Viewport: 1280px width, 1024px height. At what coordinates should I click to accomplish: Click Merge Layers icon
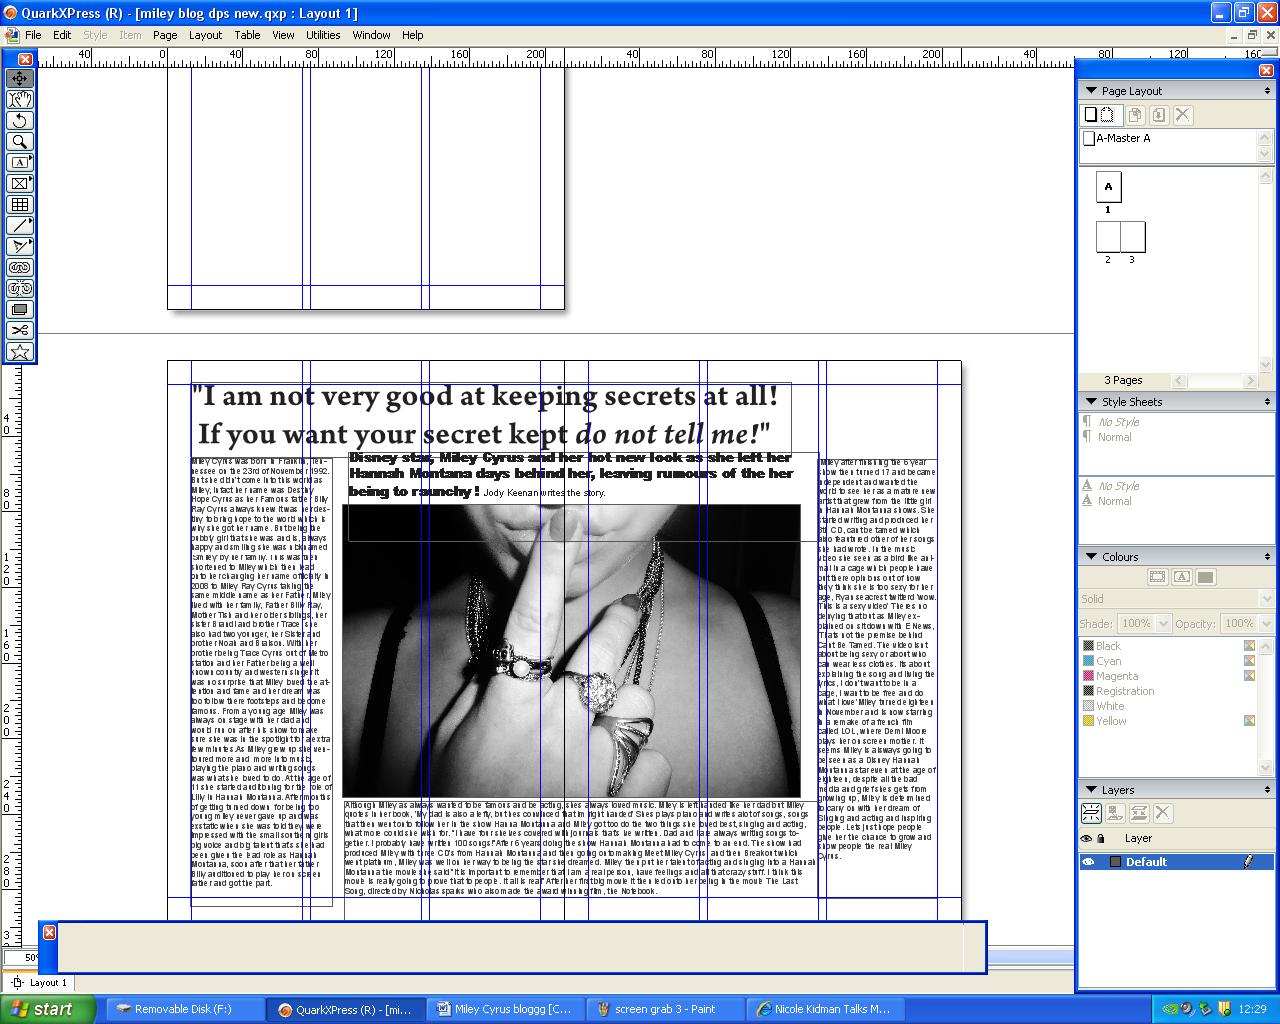point(1139,813)
